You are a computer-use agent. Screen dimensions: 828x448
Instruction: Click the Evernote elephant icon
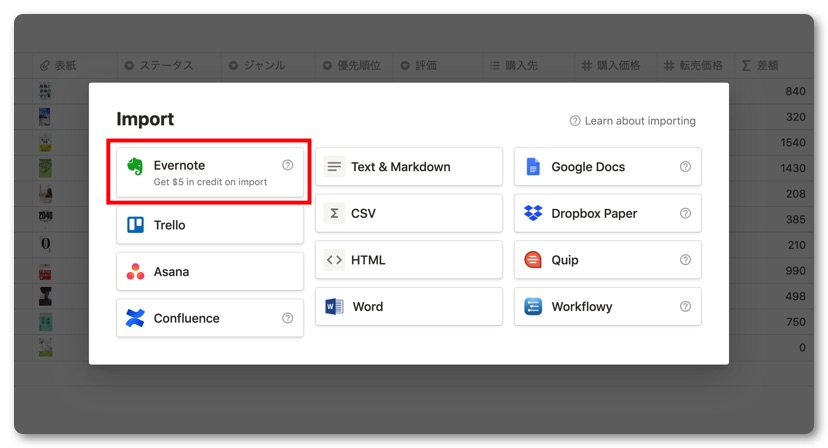click(135, 167)
